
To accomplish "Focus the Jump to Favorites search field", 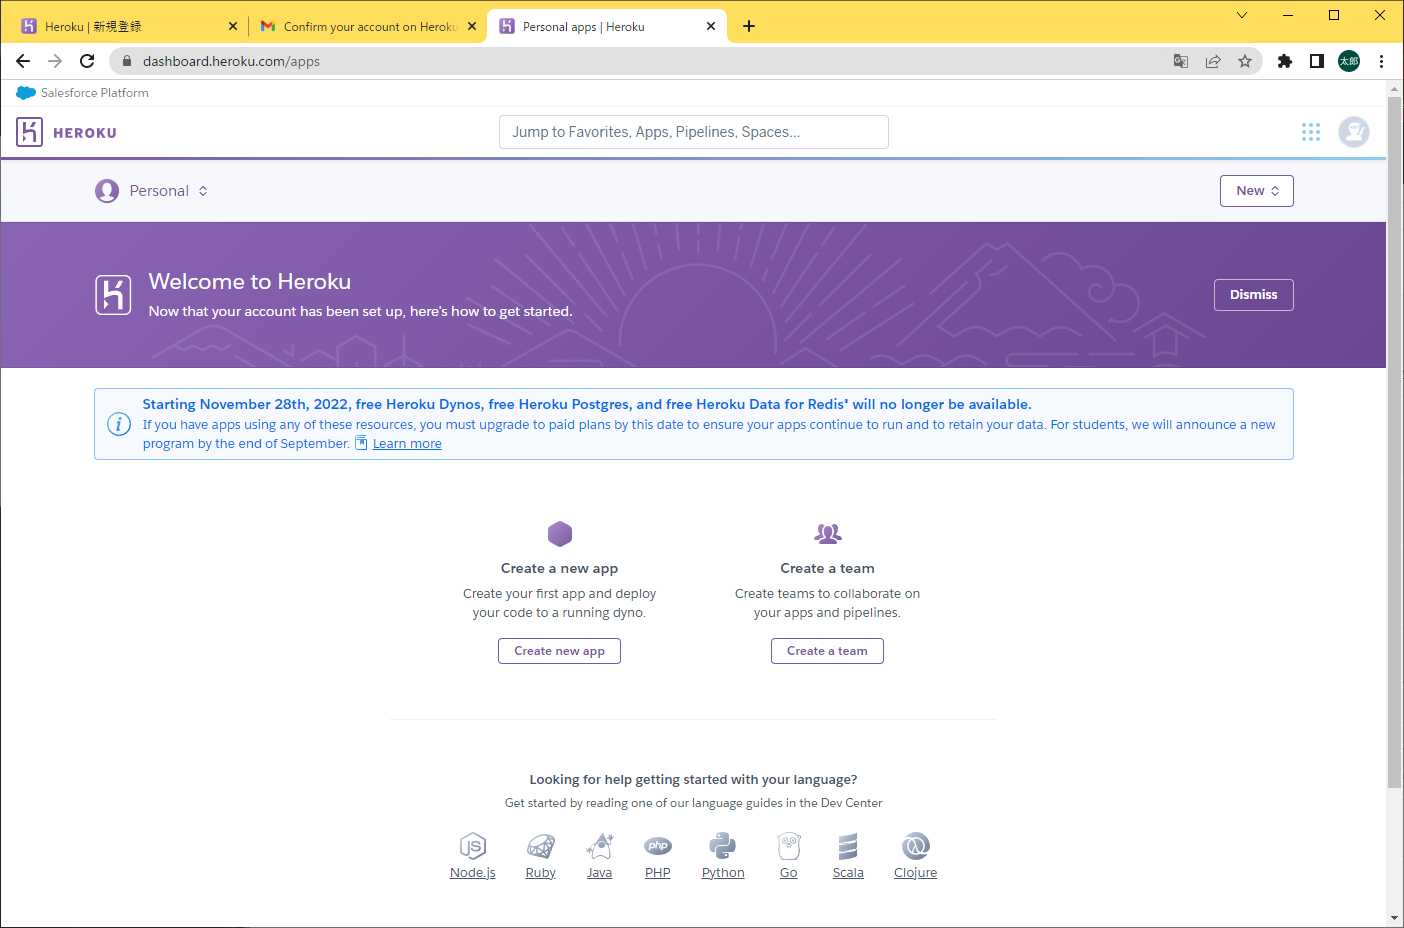I will (694, 132).
